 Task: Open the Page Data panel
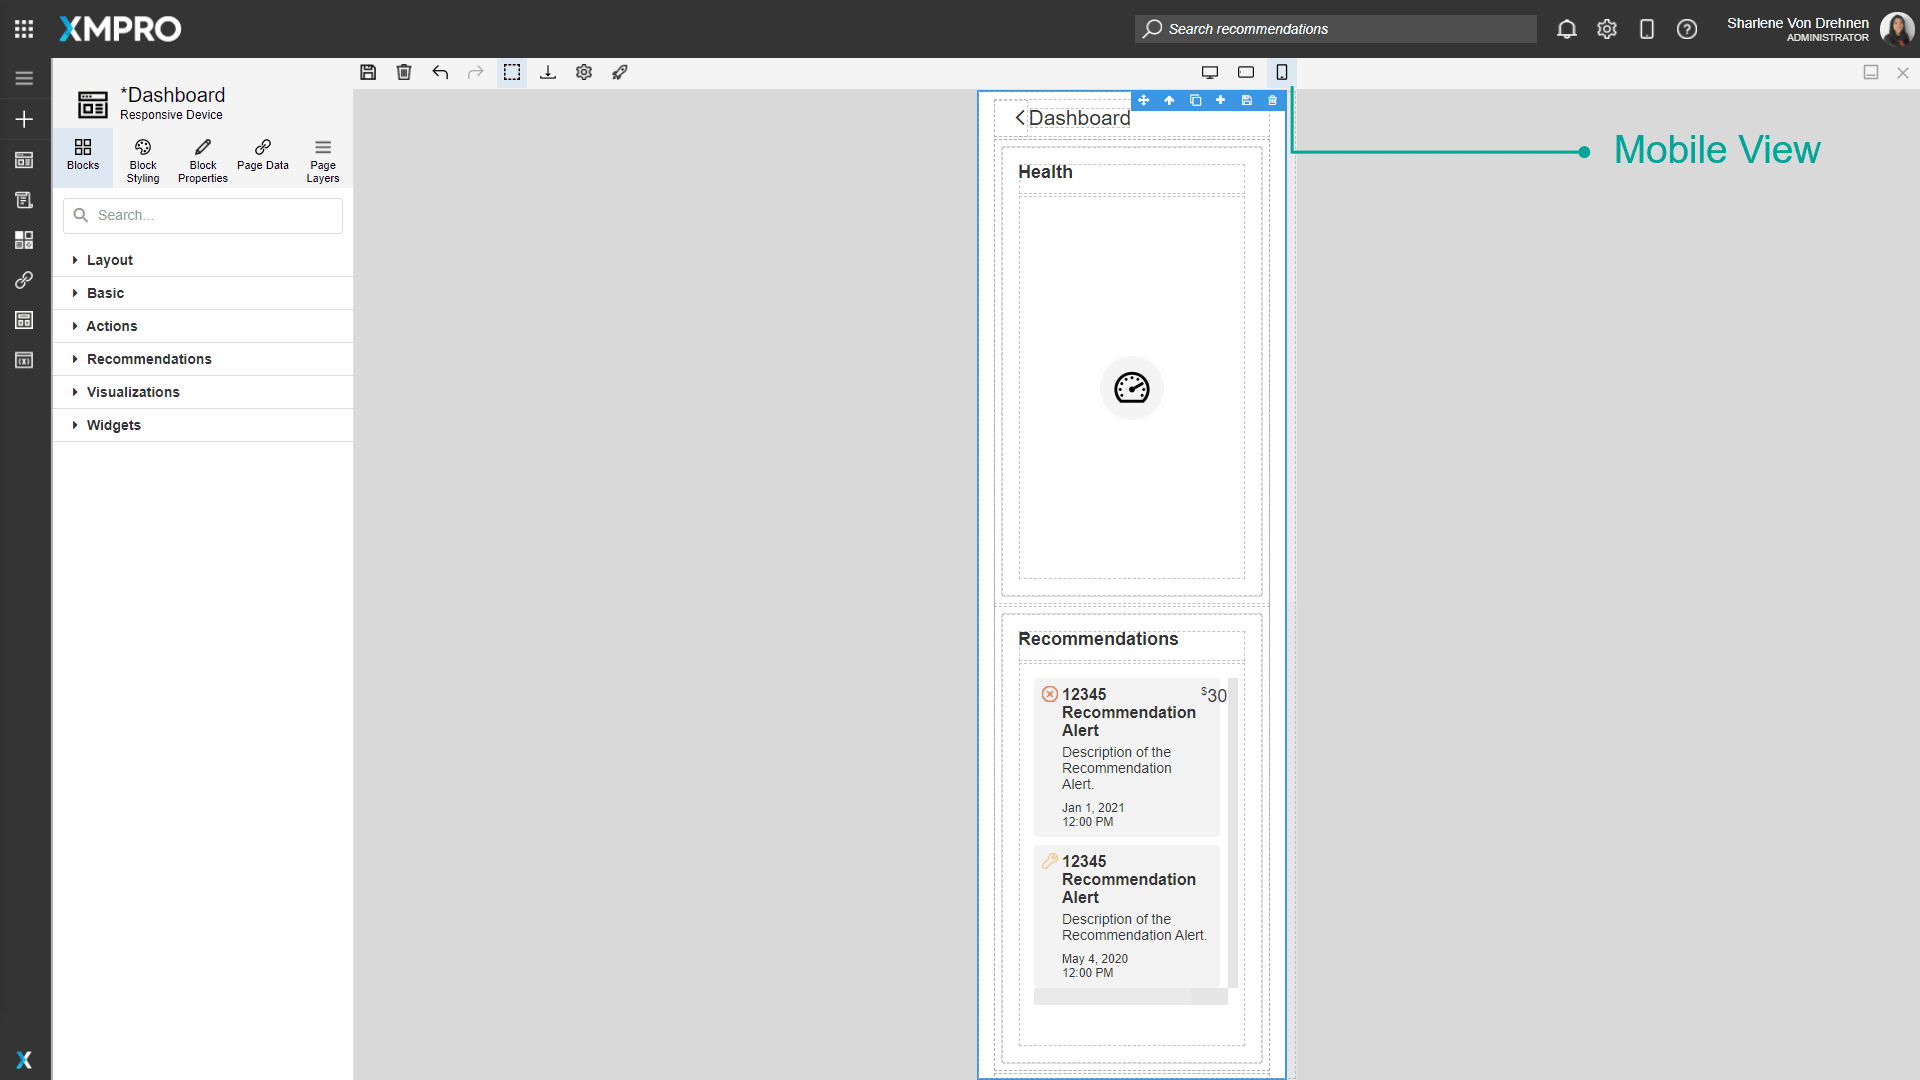point(262,158)
